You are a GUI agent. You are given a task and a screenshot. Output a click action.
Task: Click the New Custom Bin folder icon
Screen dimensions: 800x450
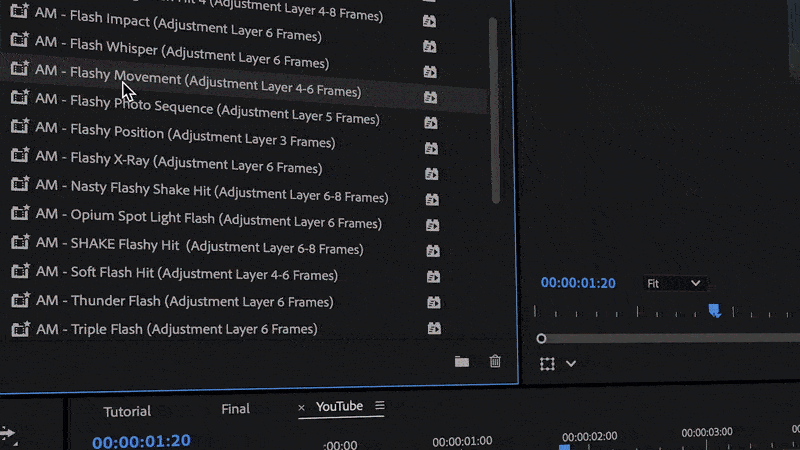pos(461,362)
